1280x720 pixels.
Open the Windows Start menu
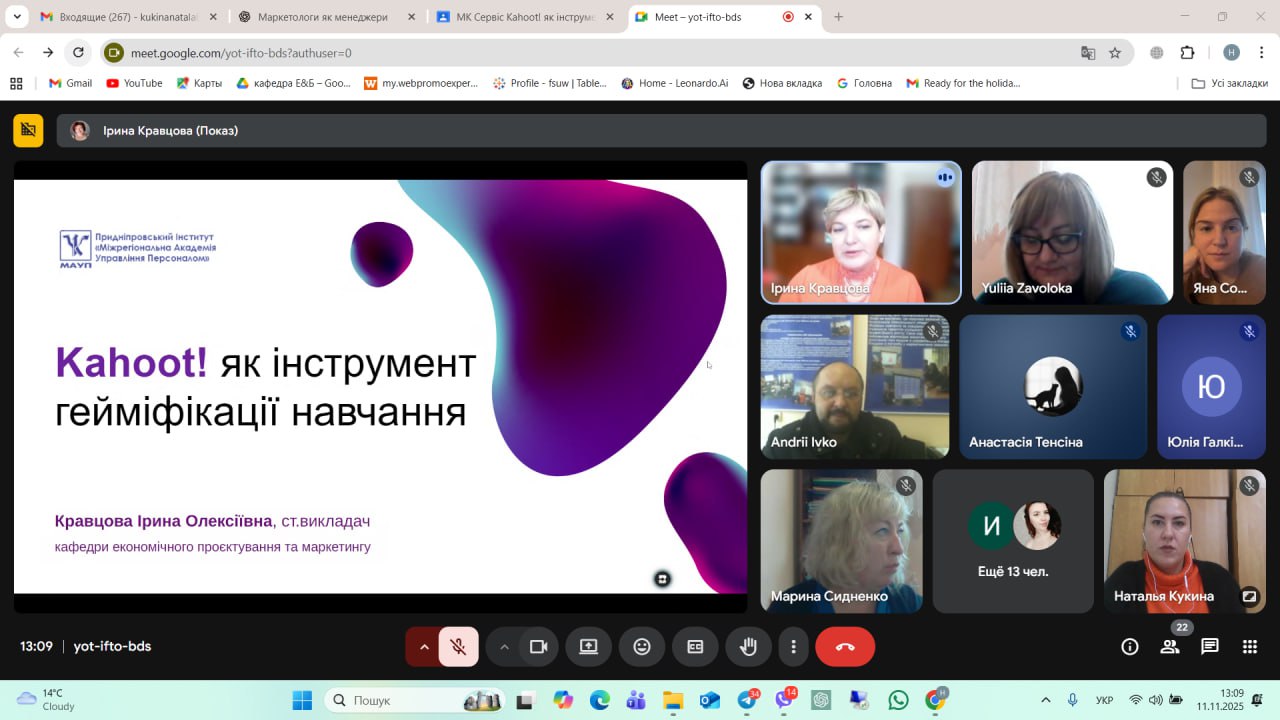pyautogui.click(x=302, y=700)
